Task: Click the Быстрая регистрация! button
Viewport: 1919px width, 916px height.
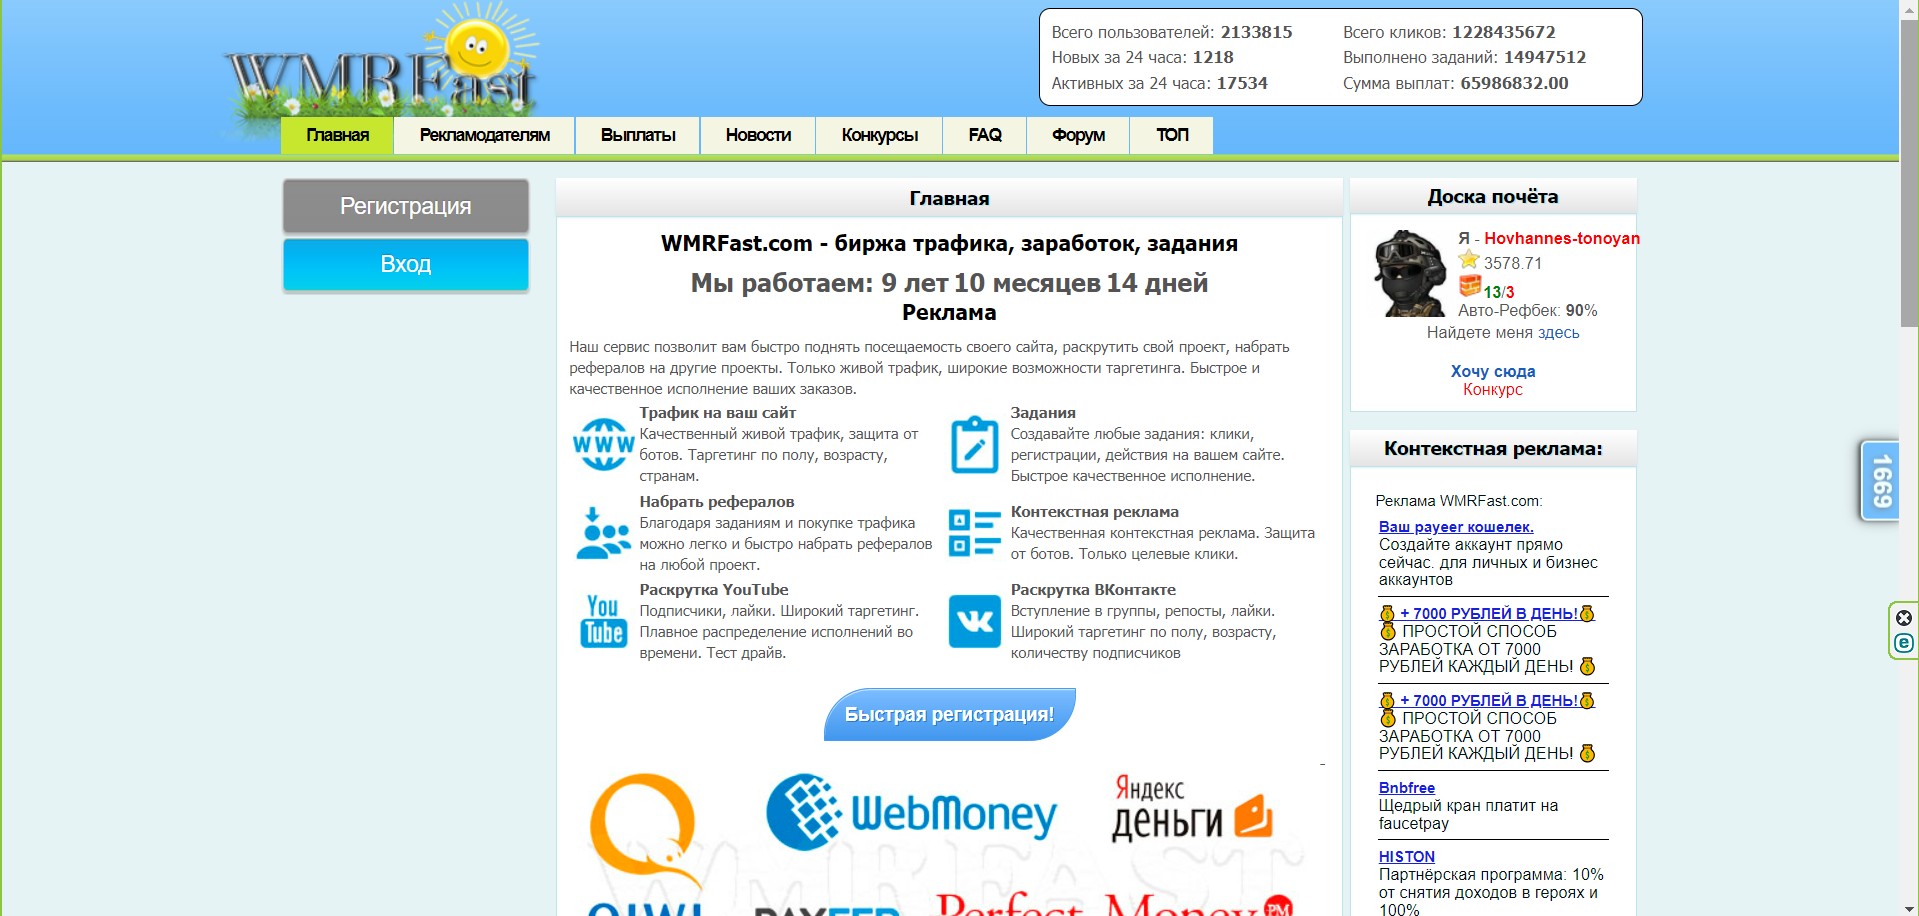Action: click(949, 714)
